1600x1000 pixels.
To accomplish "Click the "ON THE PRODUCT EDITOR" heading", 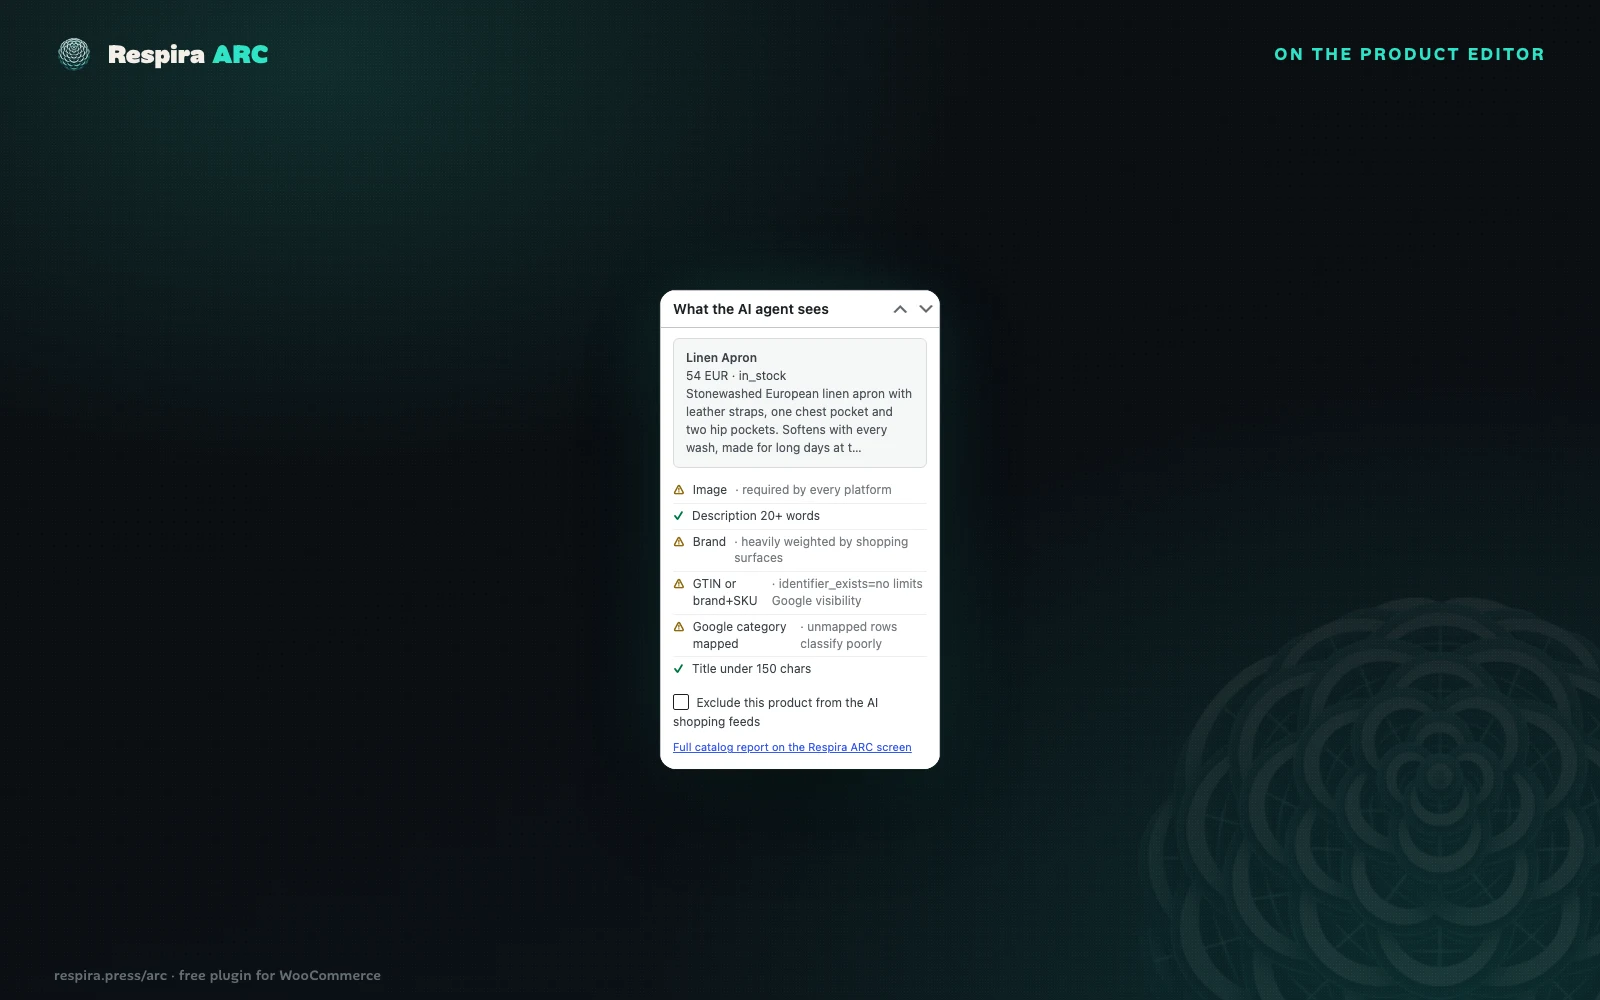I will (x=1409, y=54).
